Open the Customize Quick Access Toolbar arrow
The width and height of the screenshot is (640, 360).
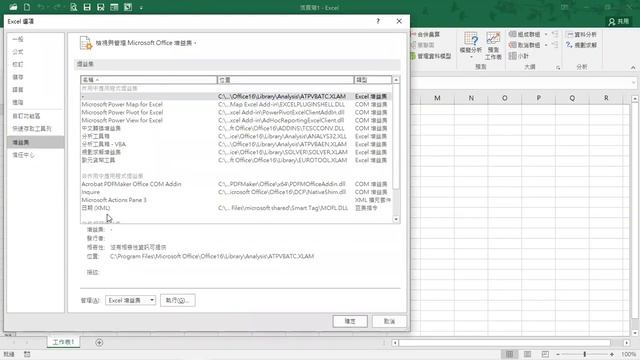(x=141, y=8)
